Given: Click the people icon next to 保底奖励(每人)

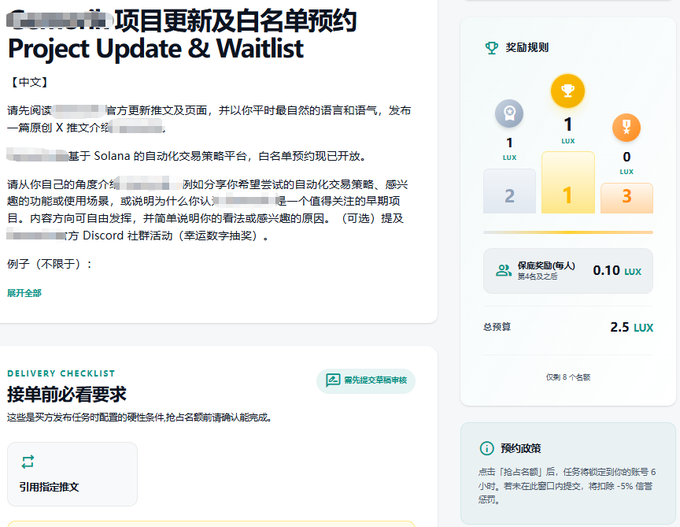Looking at the screenshot, I should [x=503, y=271].
